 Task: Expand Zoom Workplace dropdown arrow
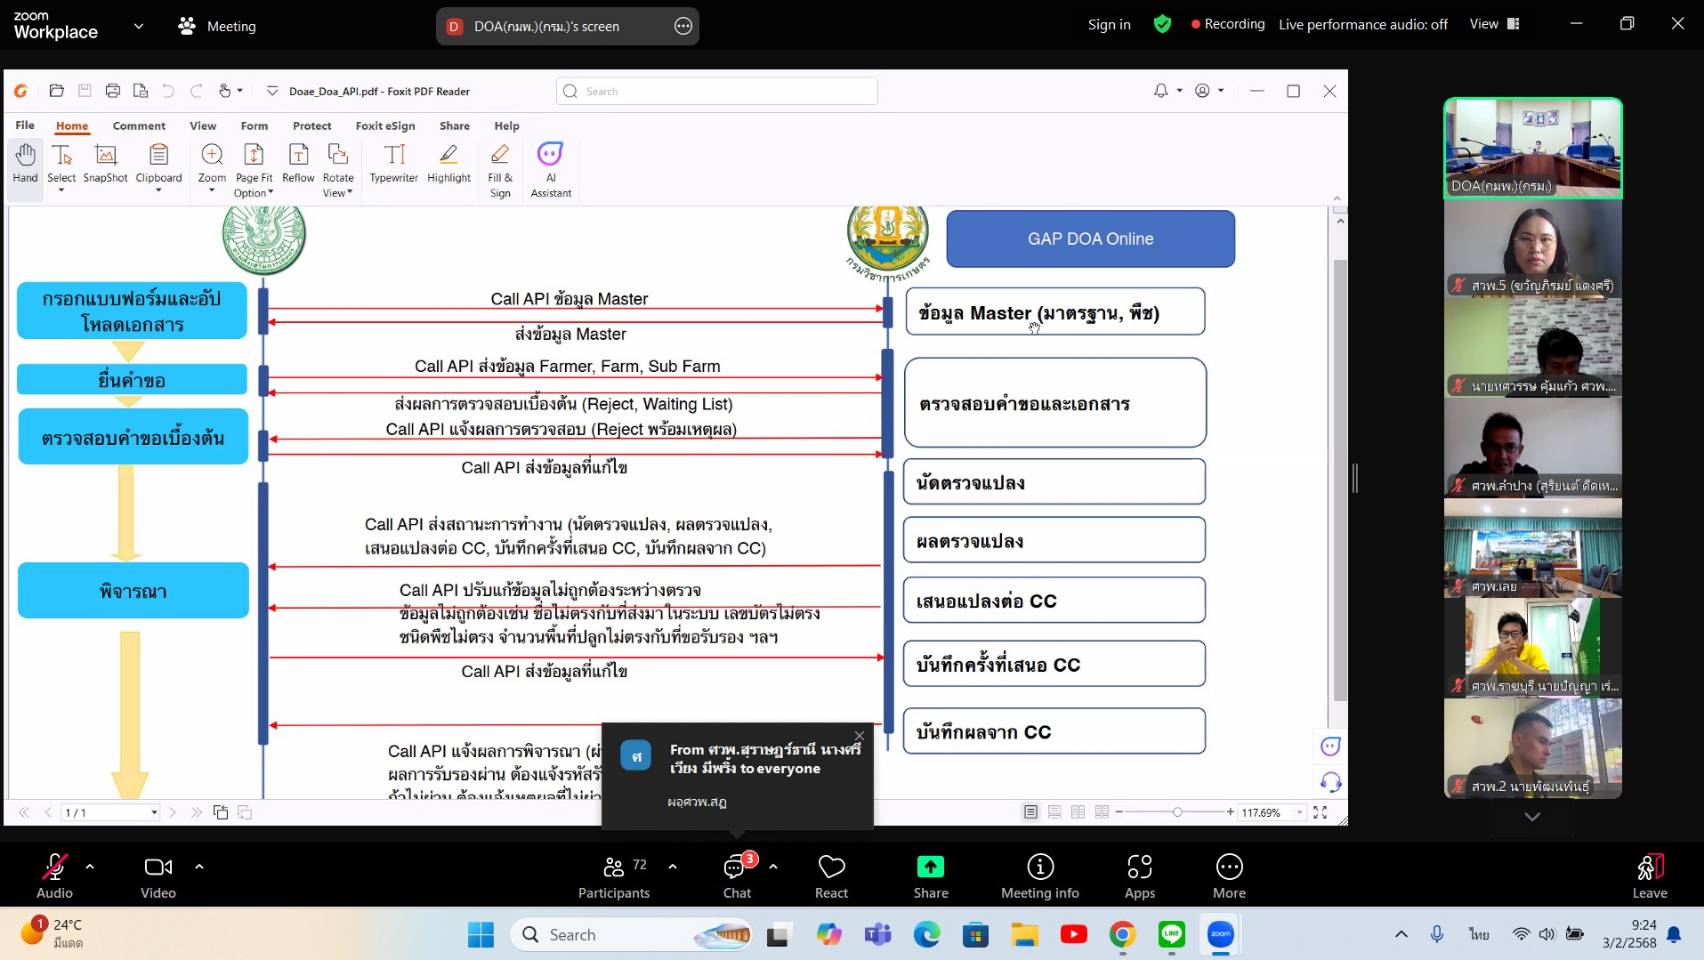click(138, 26)
